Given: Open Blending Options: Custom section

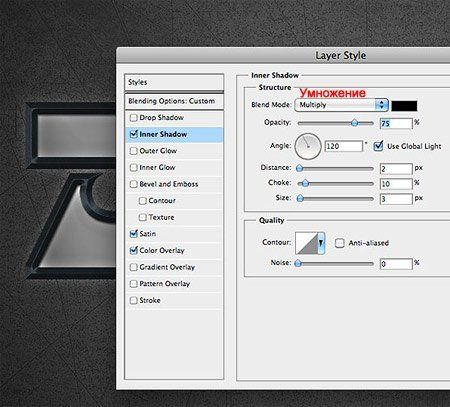Looking at the screenshot, I should pos(174,101).
